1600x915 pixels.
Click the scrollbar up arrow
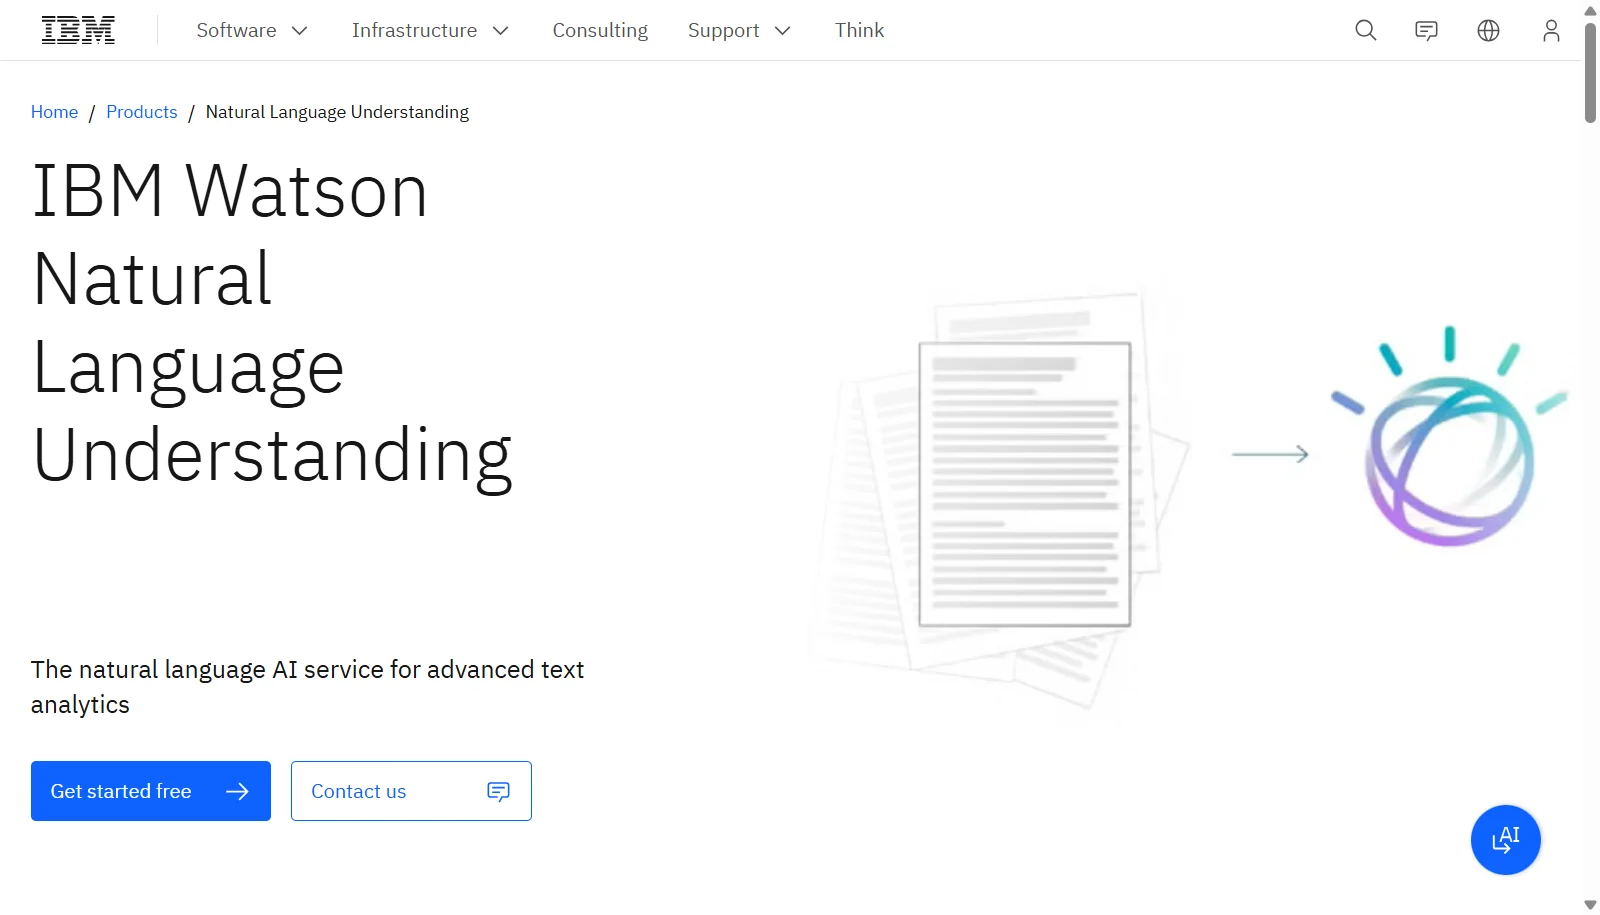click(x=1590, y=10)
